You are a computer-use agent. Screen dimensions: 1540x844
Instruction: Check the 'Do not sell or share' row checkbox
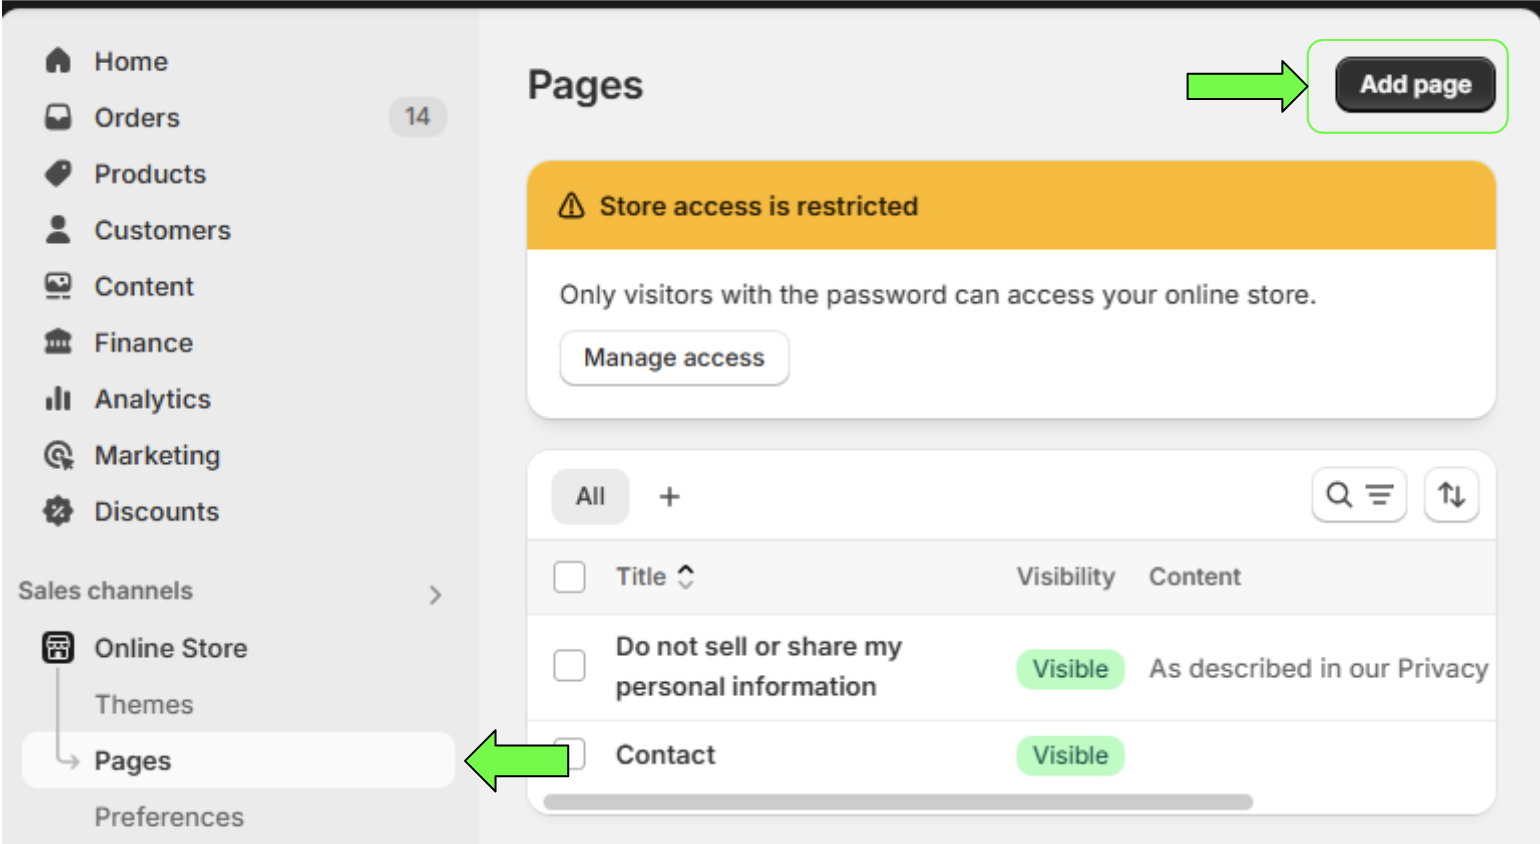(x=569, y=665)
